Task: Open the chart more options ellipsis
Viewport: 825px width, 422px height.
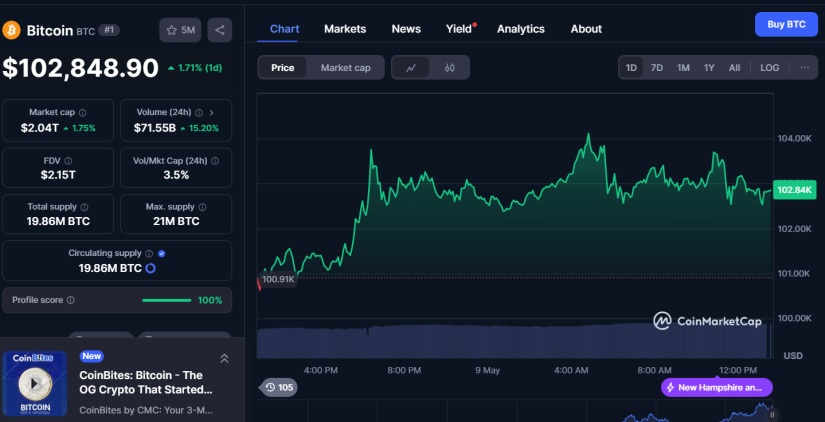Action: tap(804, 67)
